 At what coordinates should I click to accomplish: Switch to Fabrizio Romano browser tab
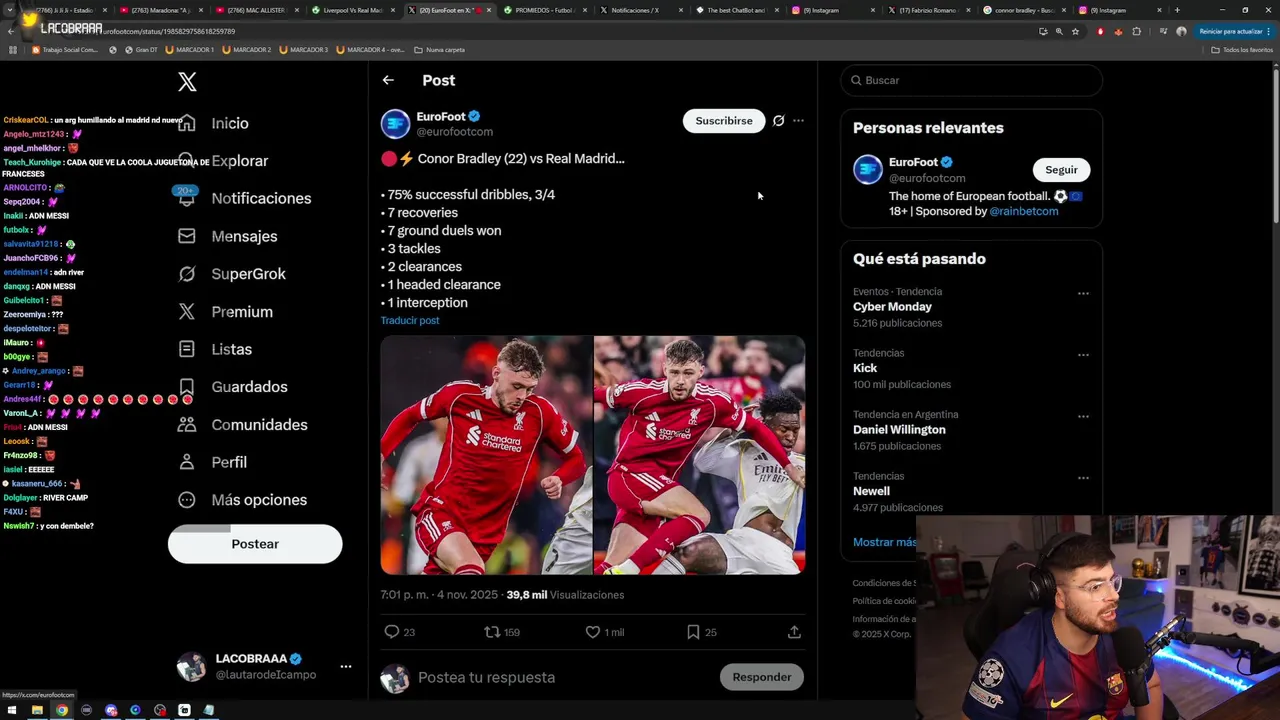pos(928,10)
